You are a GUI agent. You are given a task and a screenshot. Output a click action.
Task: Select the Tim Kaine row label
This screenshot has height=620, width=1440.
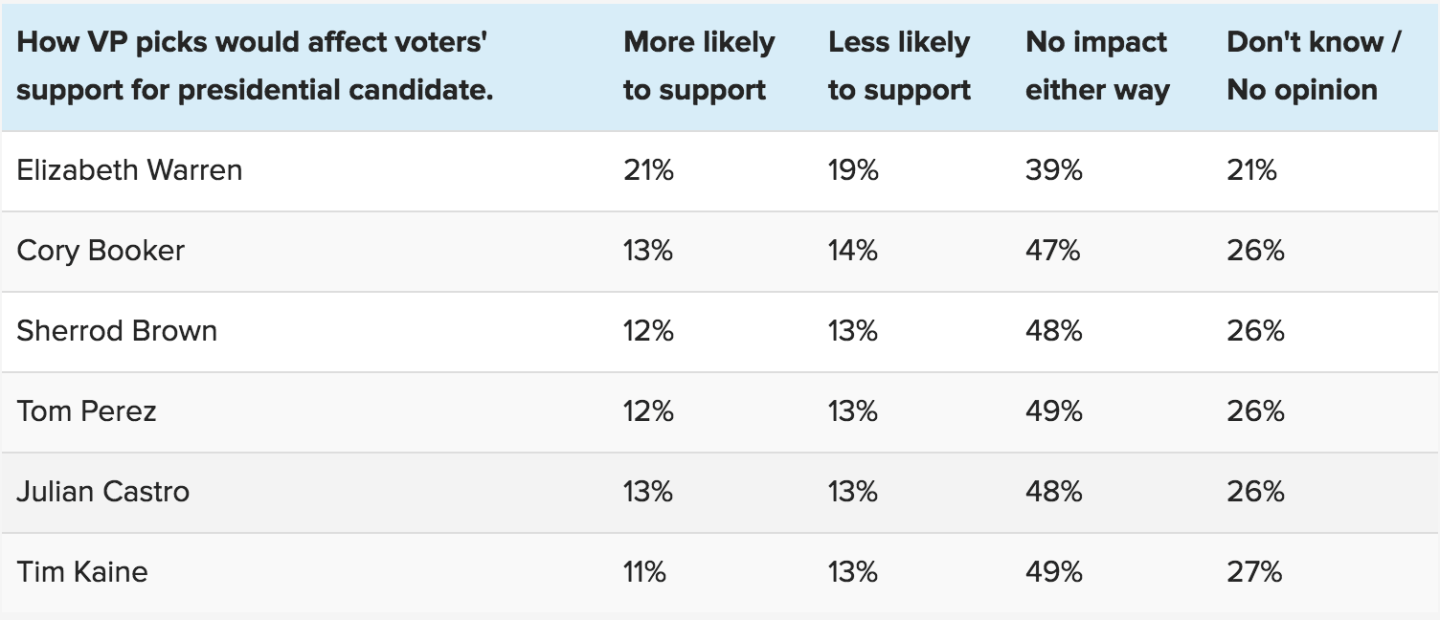coord(82,572)
